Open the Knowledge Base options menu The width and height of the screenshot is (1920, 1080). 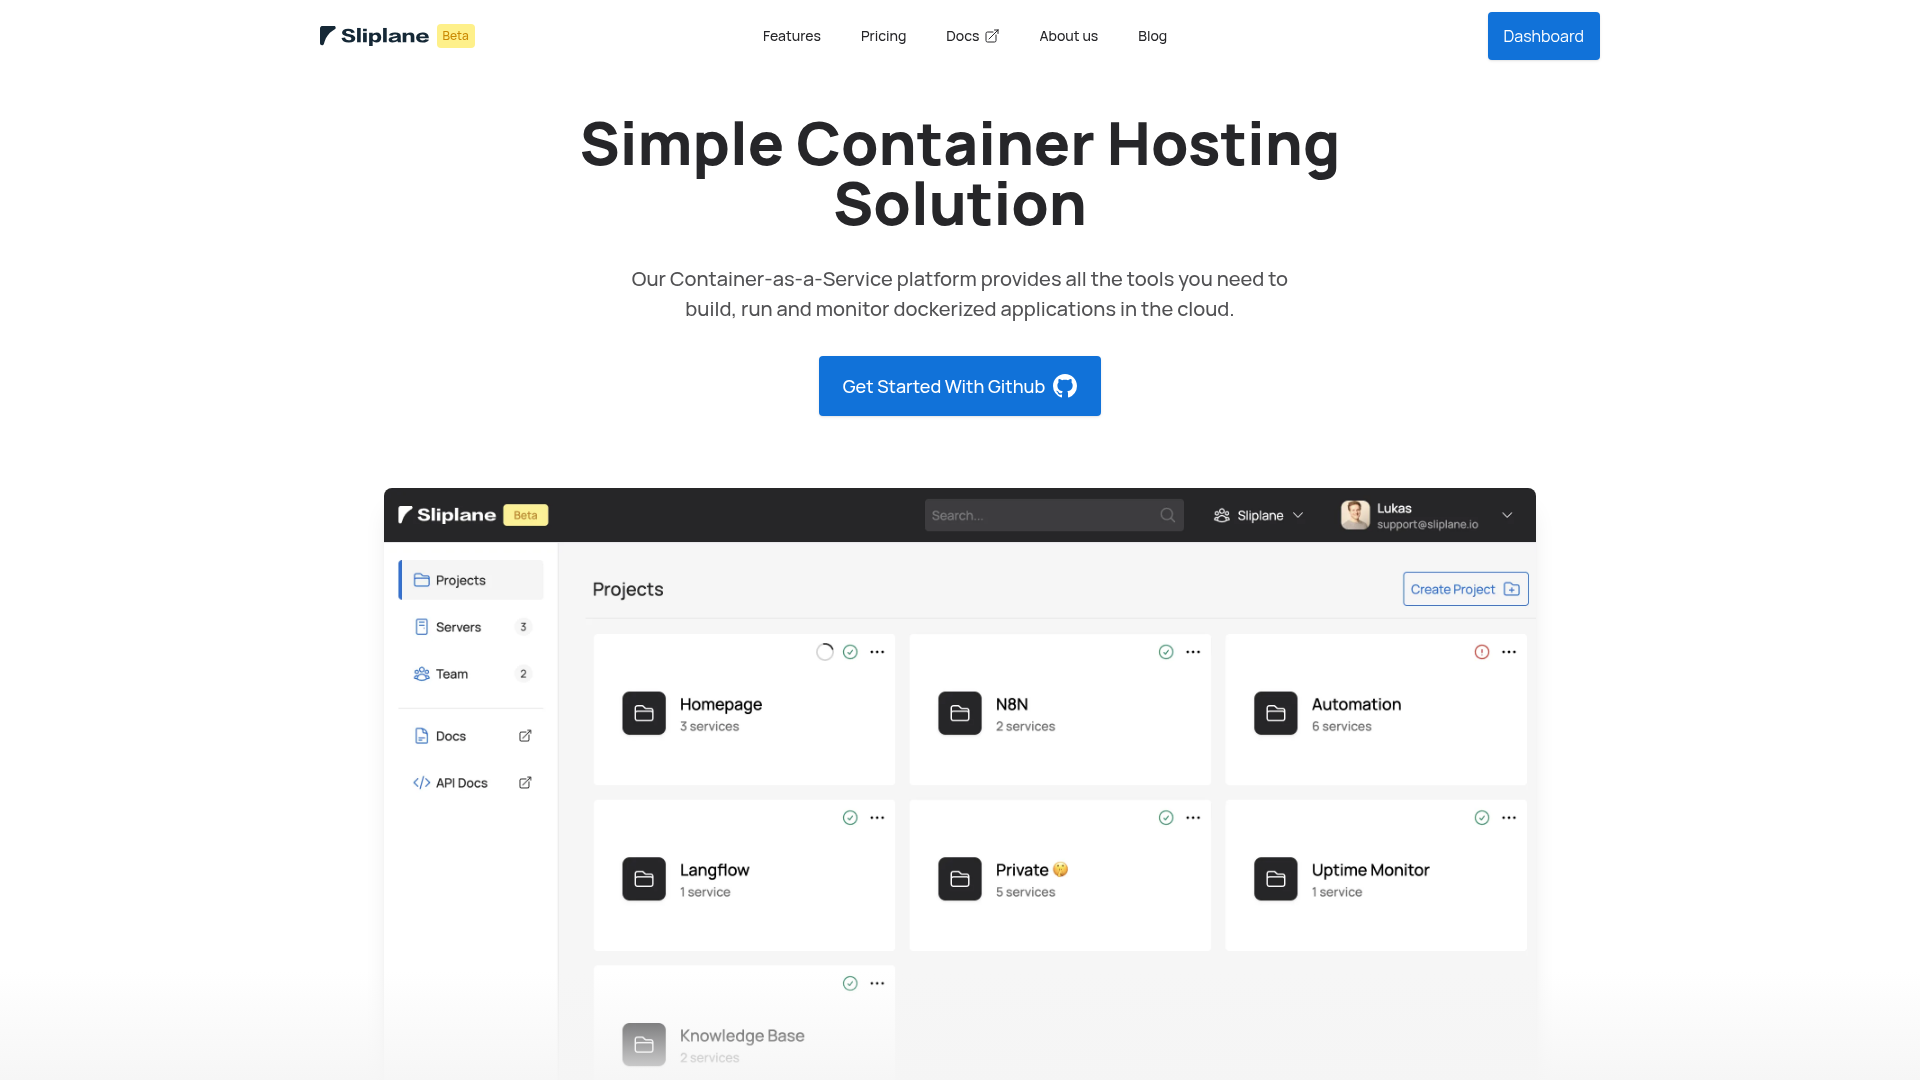click(877, 984)
